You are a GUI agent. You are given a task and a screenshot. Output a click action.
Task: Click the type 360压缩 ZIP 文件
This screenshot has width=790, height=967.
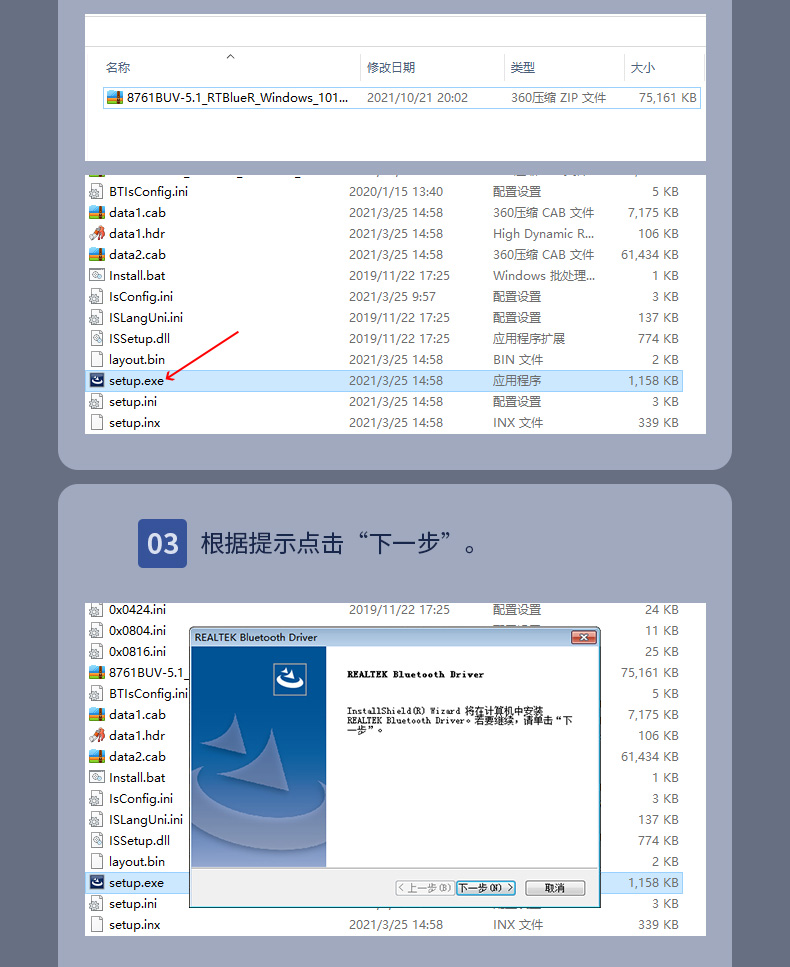pos(559,97)
